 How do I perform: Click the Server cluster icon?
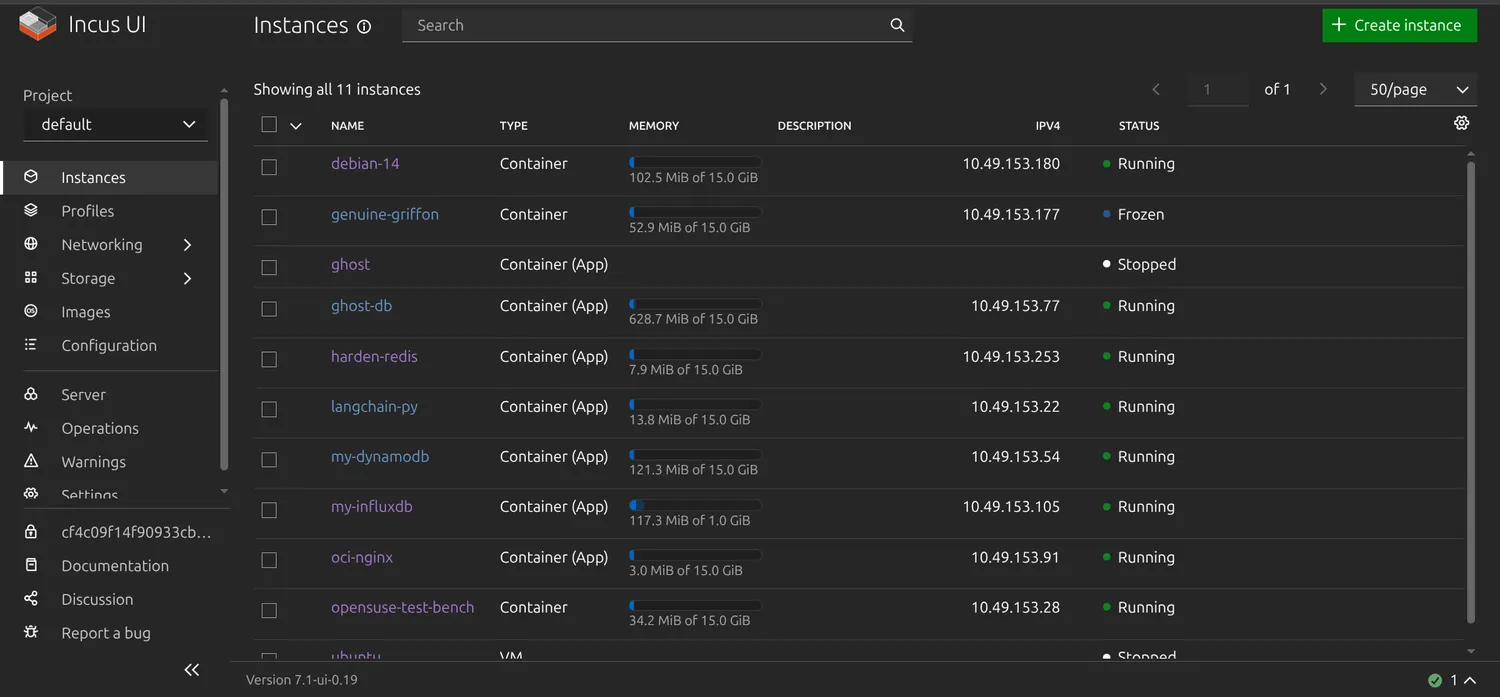31,394
